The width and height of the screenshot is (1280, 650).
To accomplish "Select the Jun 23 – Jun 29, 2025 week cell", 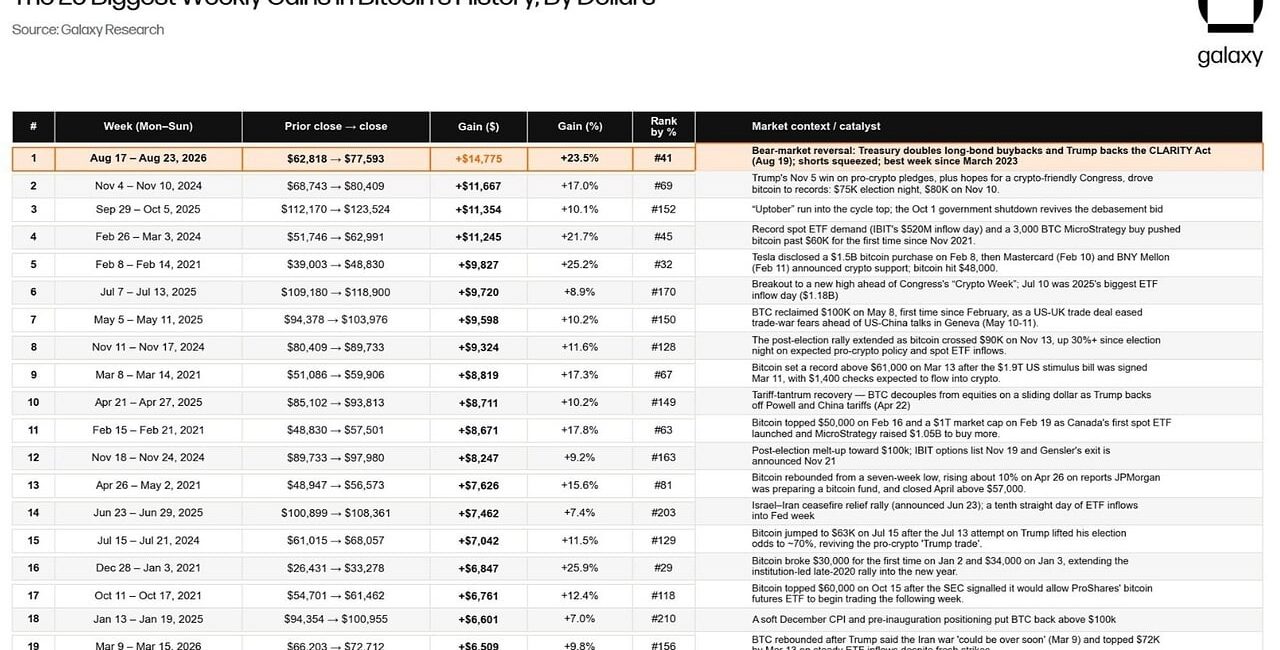I will (x=148, y=513).
